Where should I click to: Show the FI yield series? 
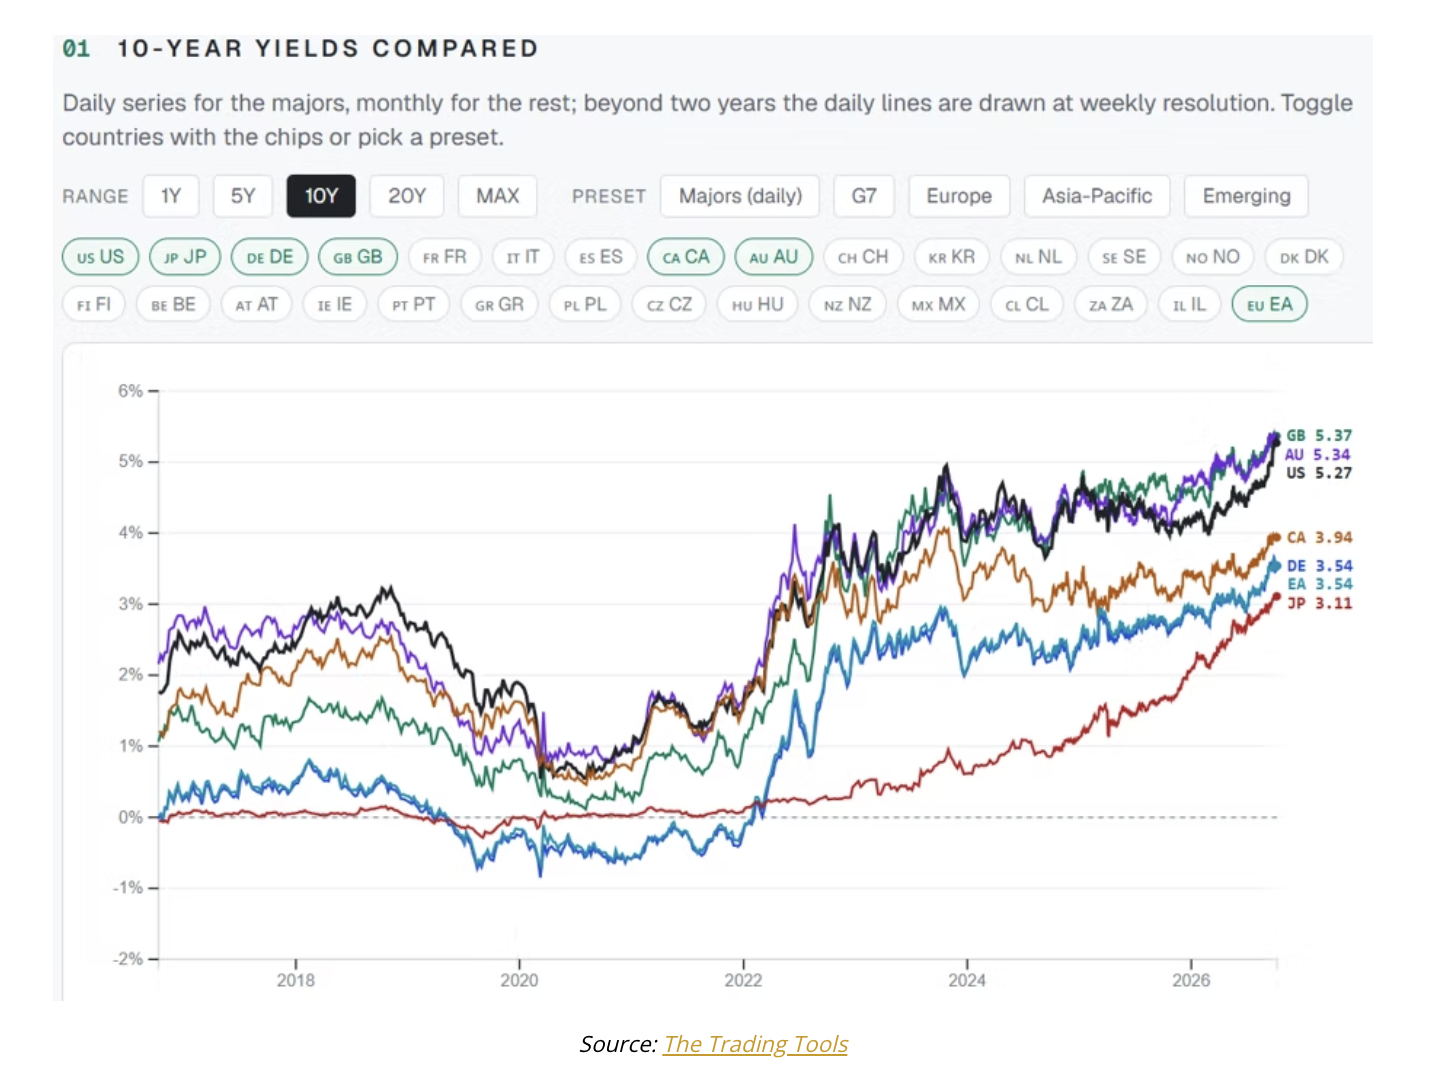click(x=94, y=304)
